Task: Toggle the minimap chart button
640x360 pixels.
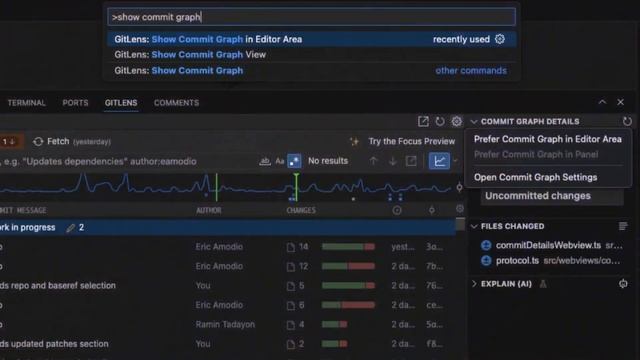Action: click(439, 161)
